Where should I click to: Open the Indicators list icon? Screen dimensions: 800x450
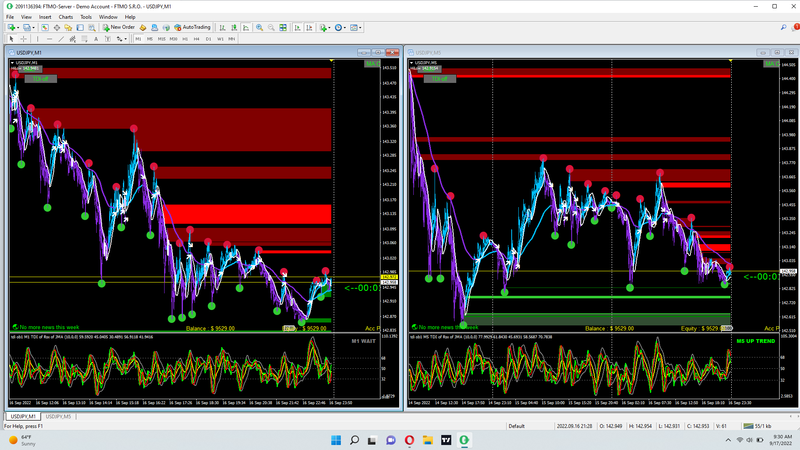point(323,28)
